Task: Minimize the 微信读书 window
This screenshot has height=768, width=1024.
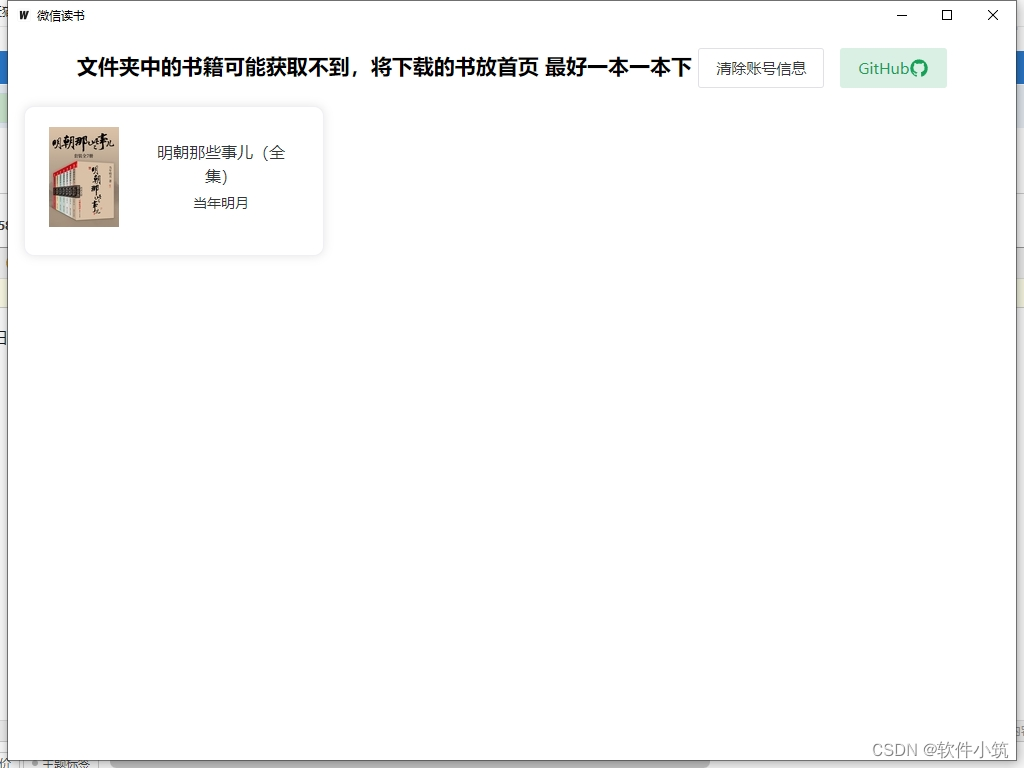Action: [x=902, y=15]
